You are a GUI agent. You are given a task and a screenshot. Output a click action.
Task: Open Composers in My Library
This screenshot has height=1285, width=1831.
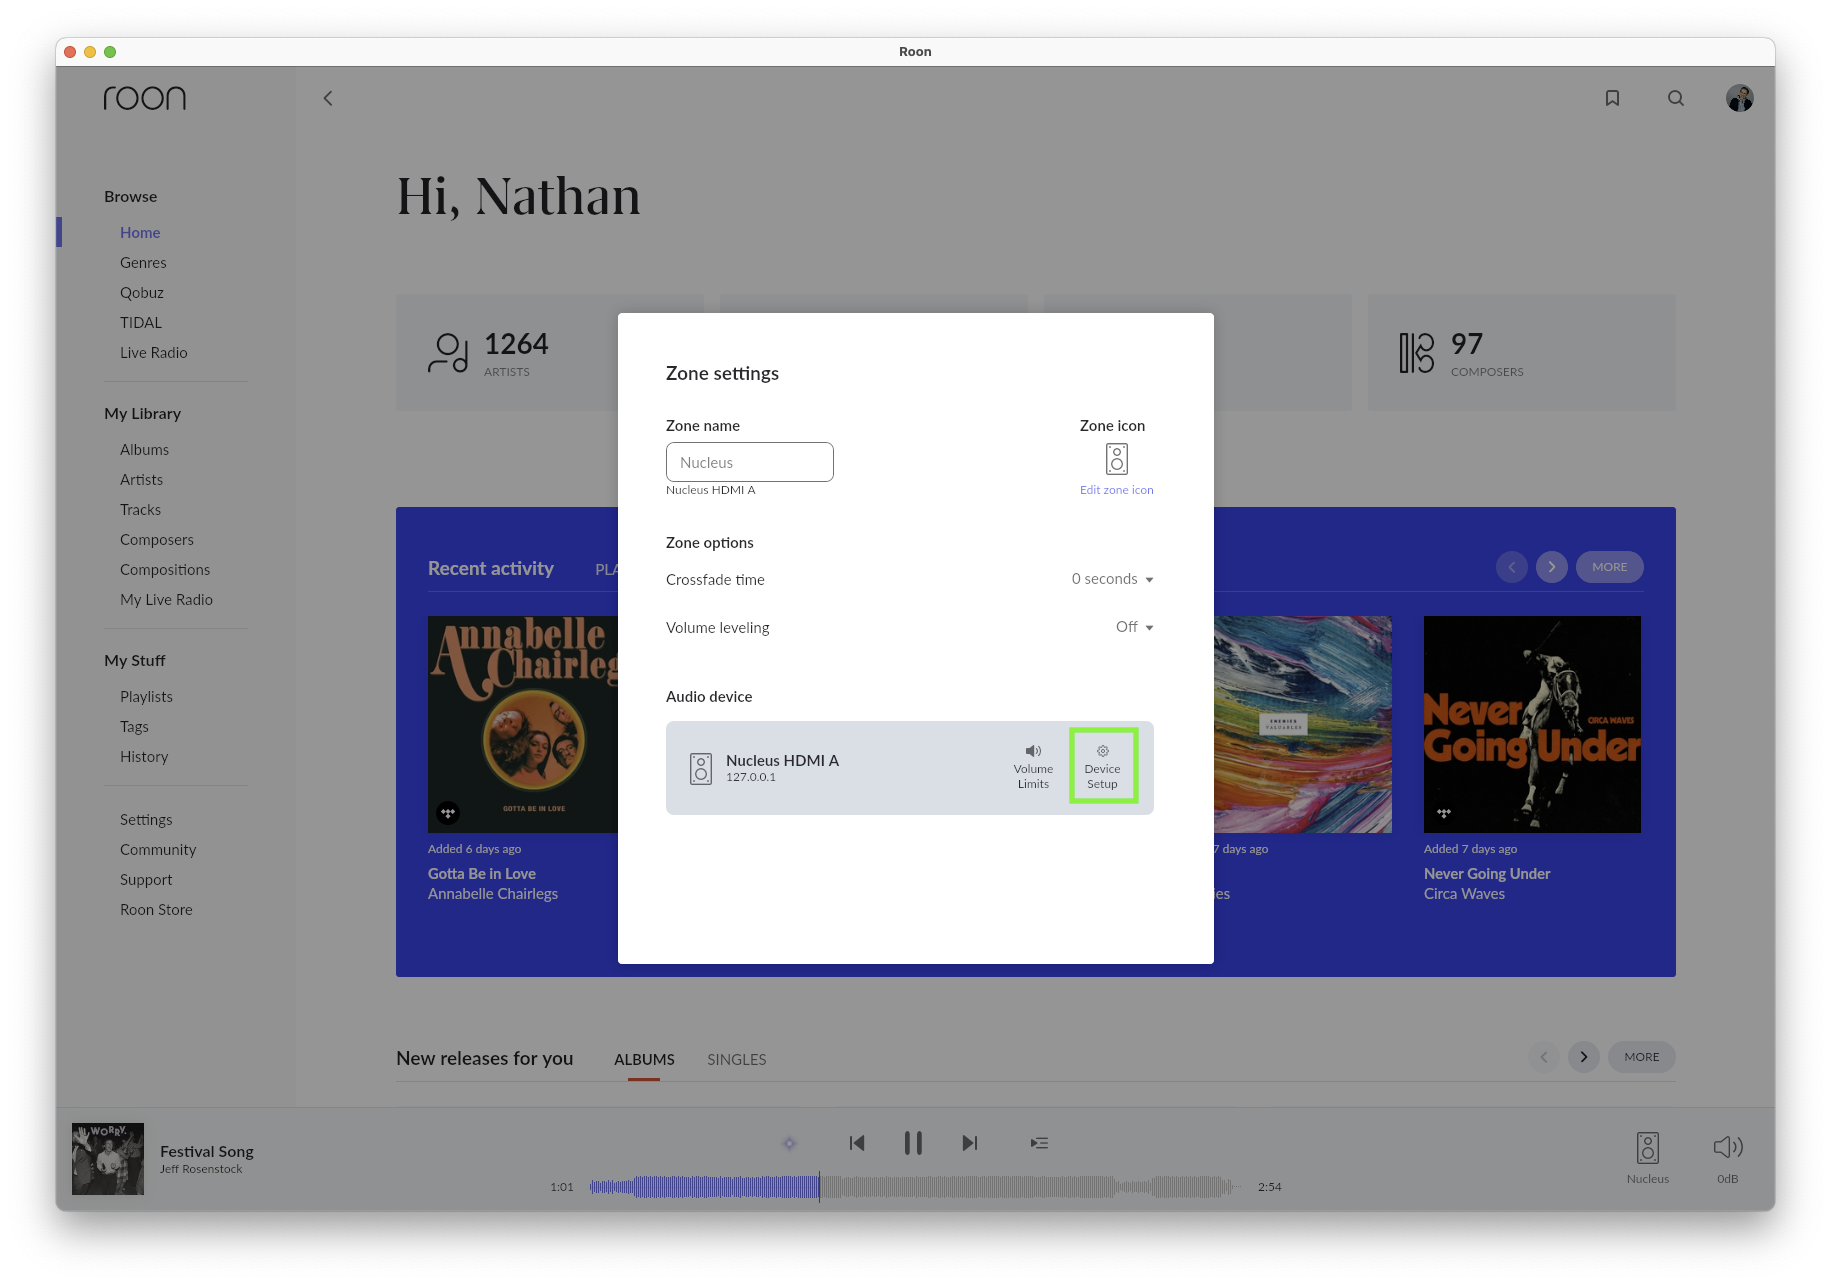coord(157,539)
